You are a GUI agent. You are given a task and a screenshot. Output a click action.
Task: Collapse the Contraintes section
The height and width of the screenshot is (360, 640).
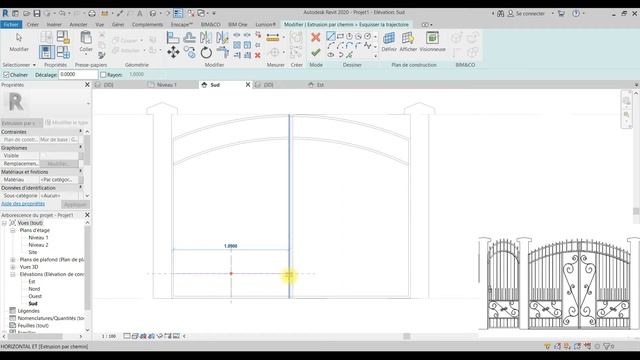coord(80,131)
